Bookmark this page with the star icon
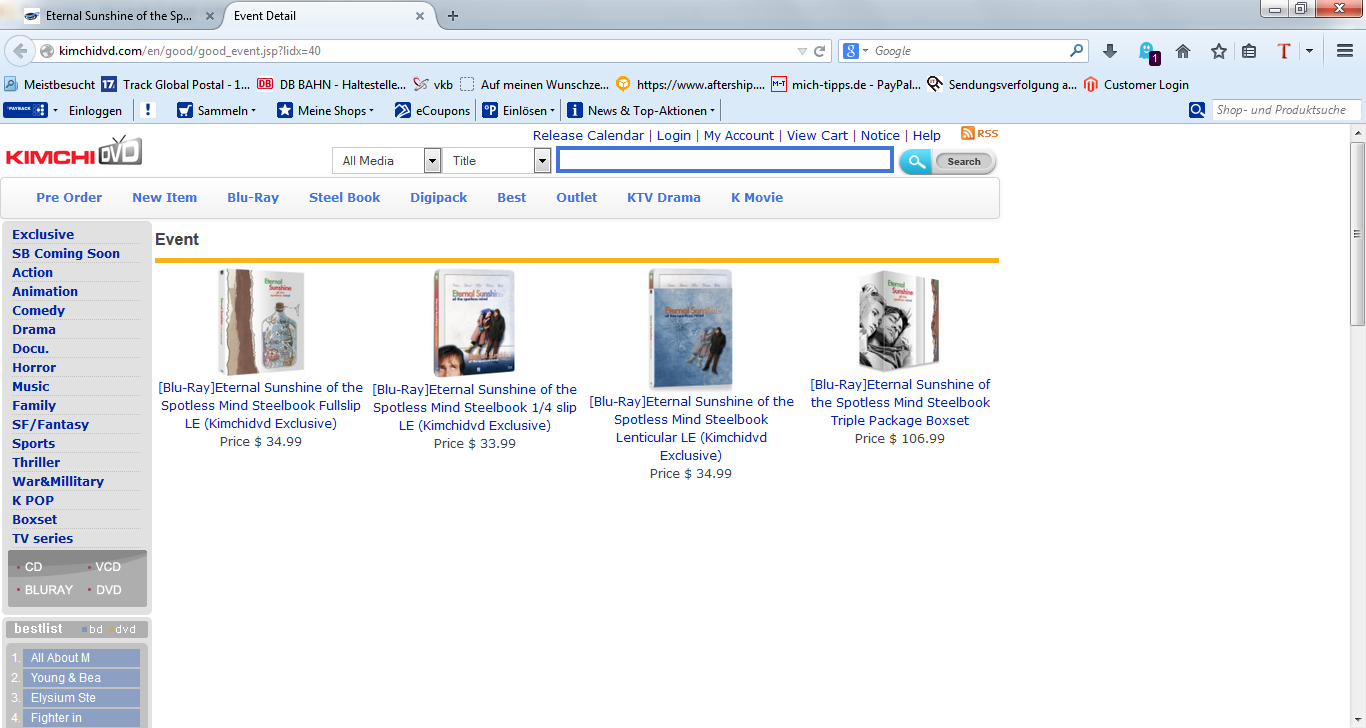1366x728 pixels. point(1219,51)
